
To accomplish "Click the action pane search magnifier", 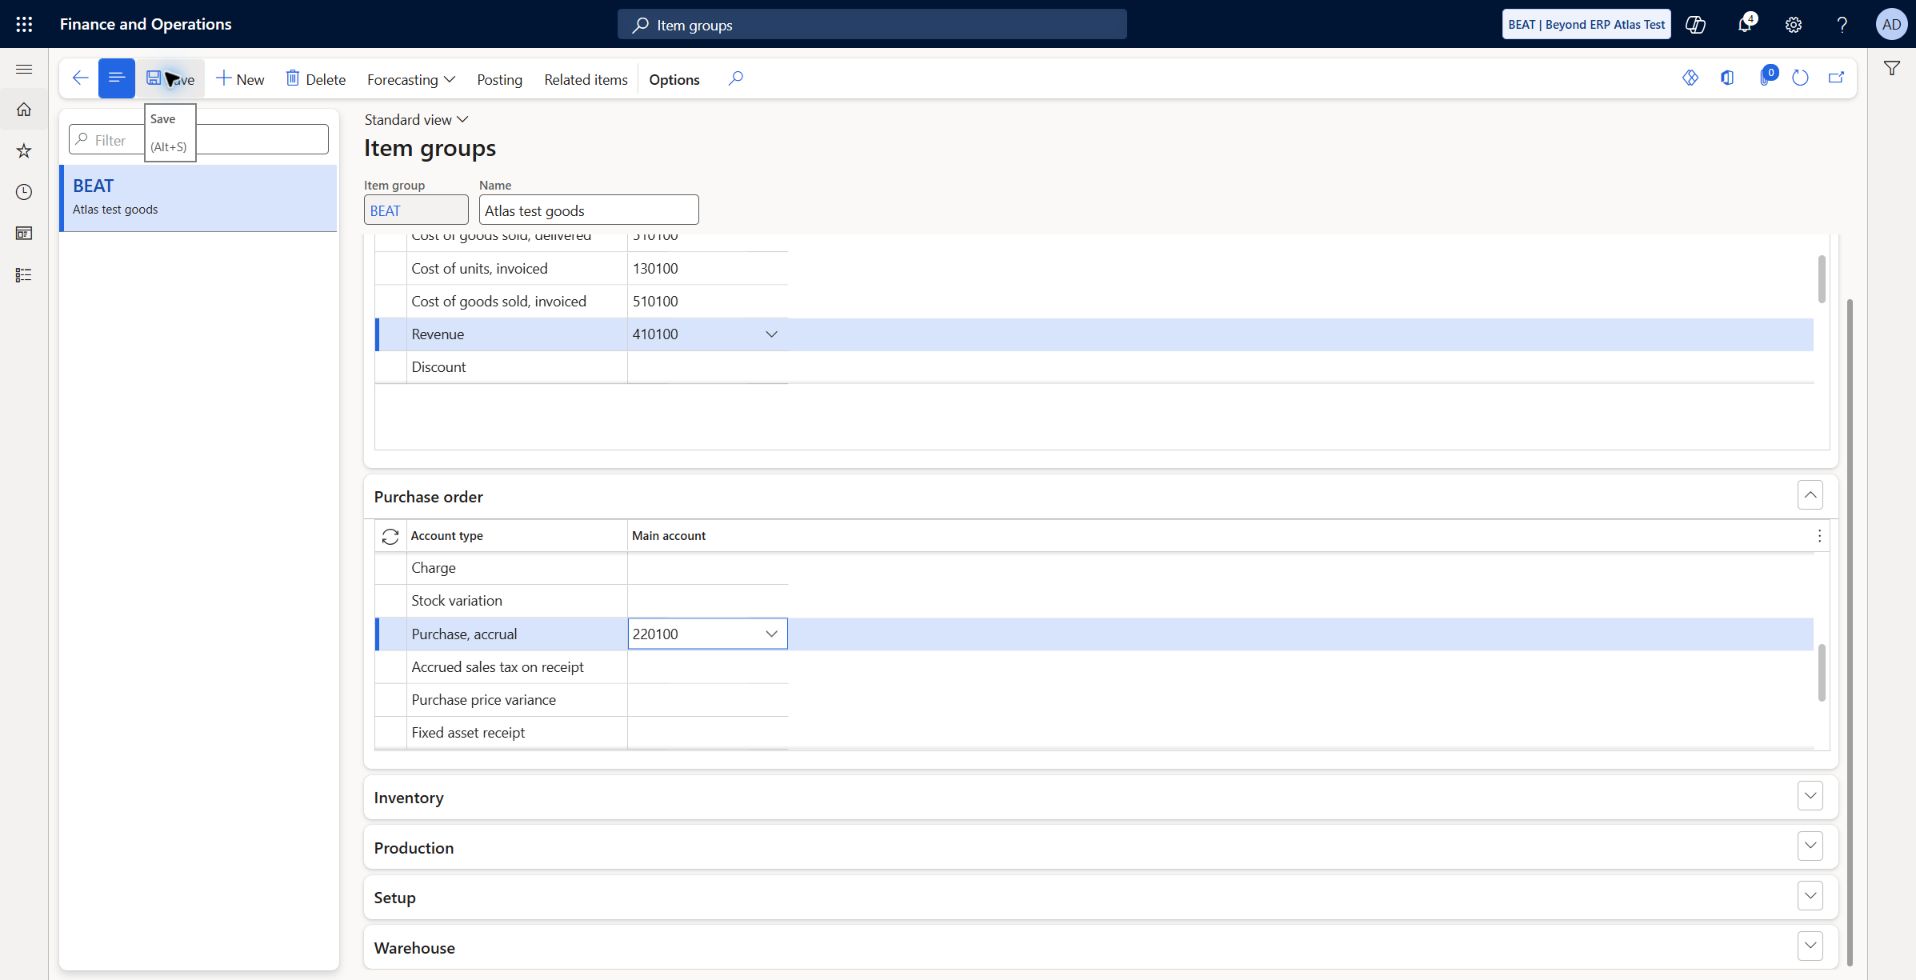I will (736, 78).
